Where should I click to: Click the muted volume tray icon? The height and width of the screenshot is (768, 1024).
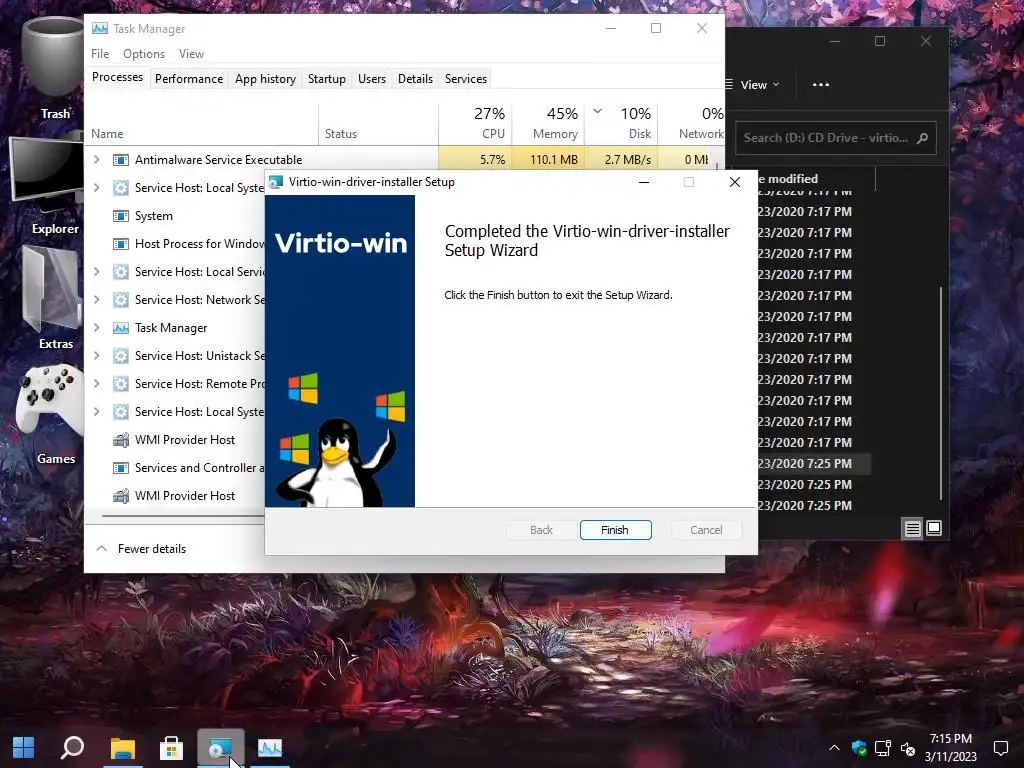click(x=908, y=748)
